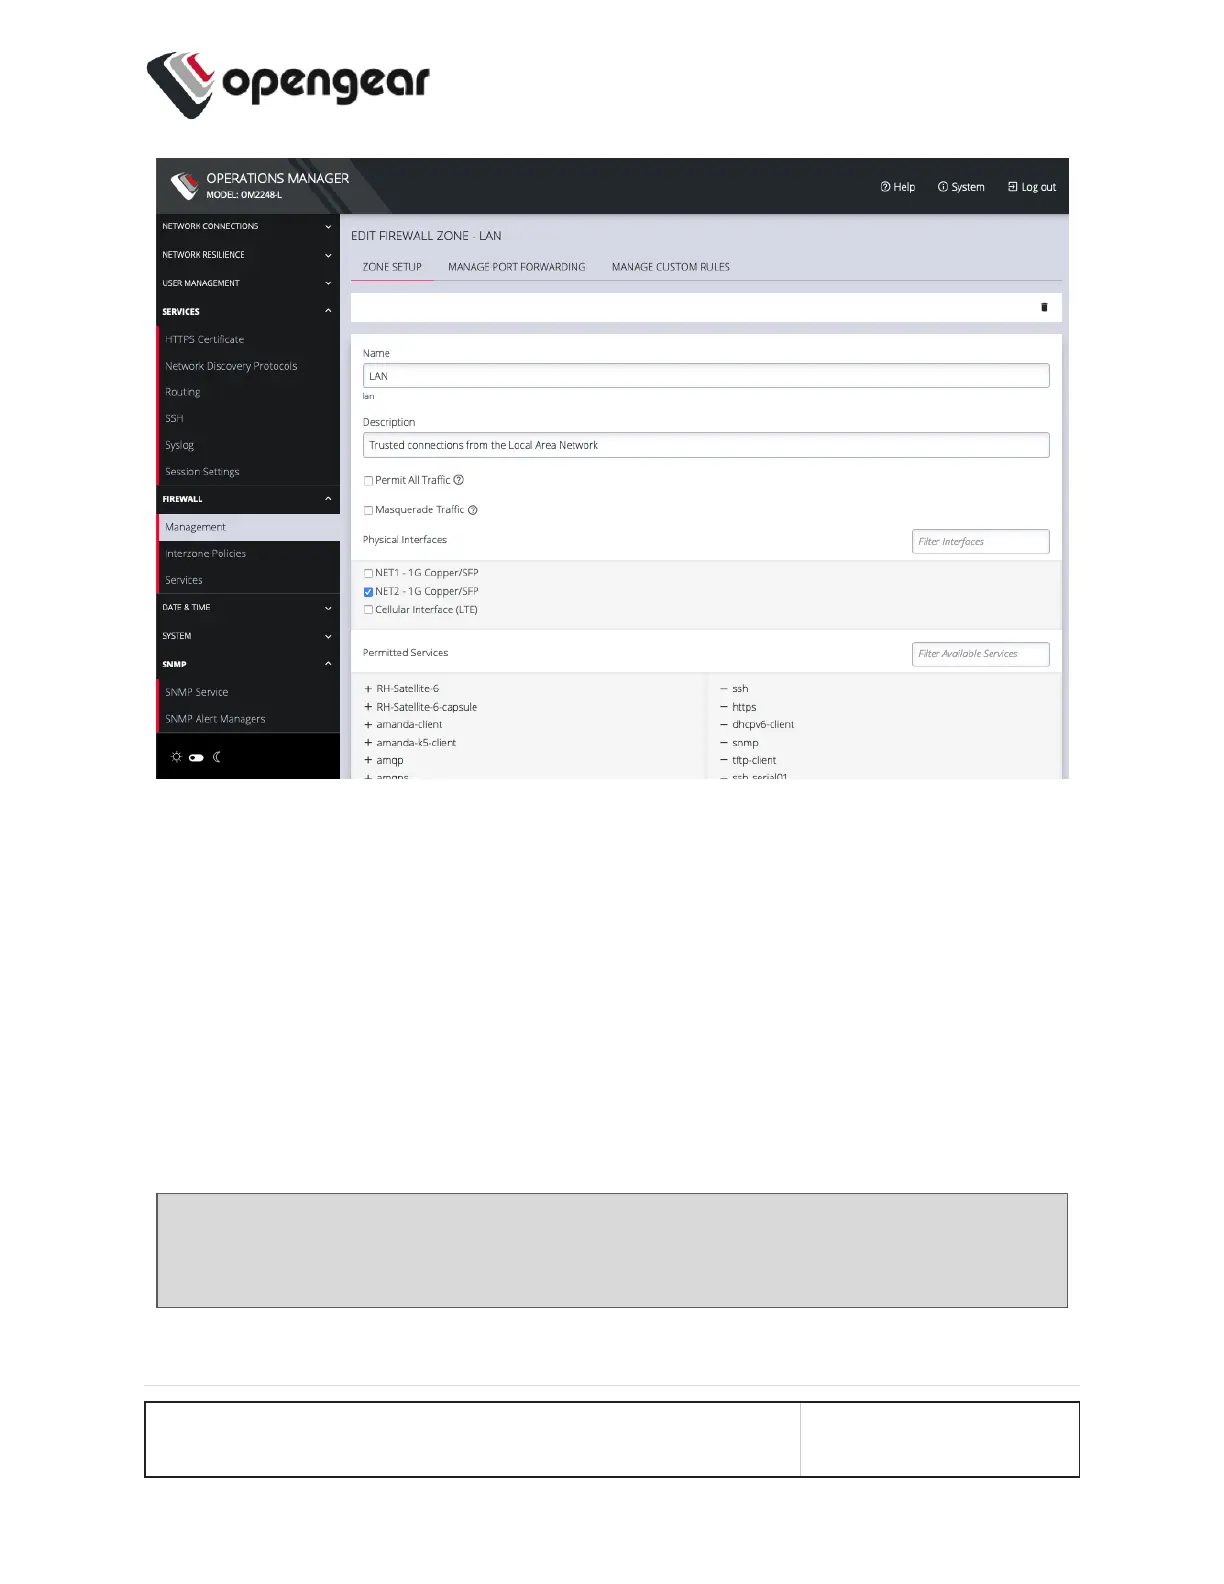Viewport: 1224px width, 1584px height.
Task: Toggle the light/dark theme switch
Action: click(x=196, y=757)
